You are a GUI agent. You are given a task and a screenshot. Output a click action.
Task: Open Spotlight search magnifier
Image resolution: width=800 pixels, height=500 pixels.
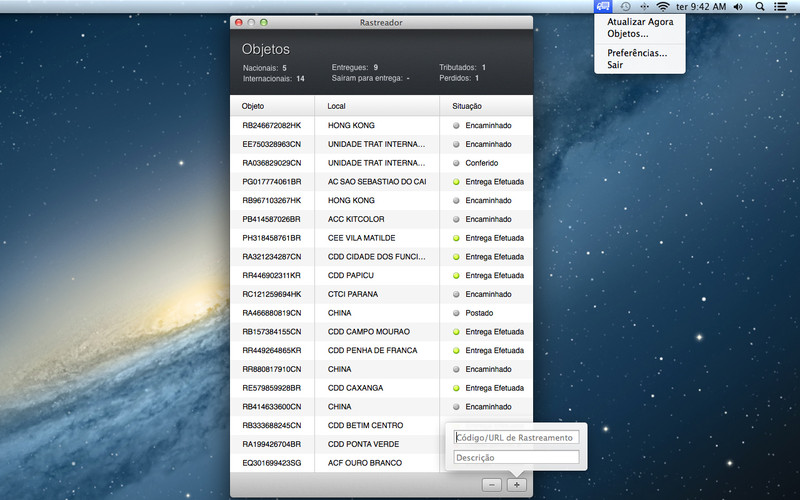coord(760,7)
